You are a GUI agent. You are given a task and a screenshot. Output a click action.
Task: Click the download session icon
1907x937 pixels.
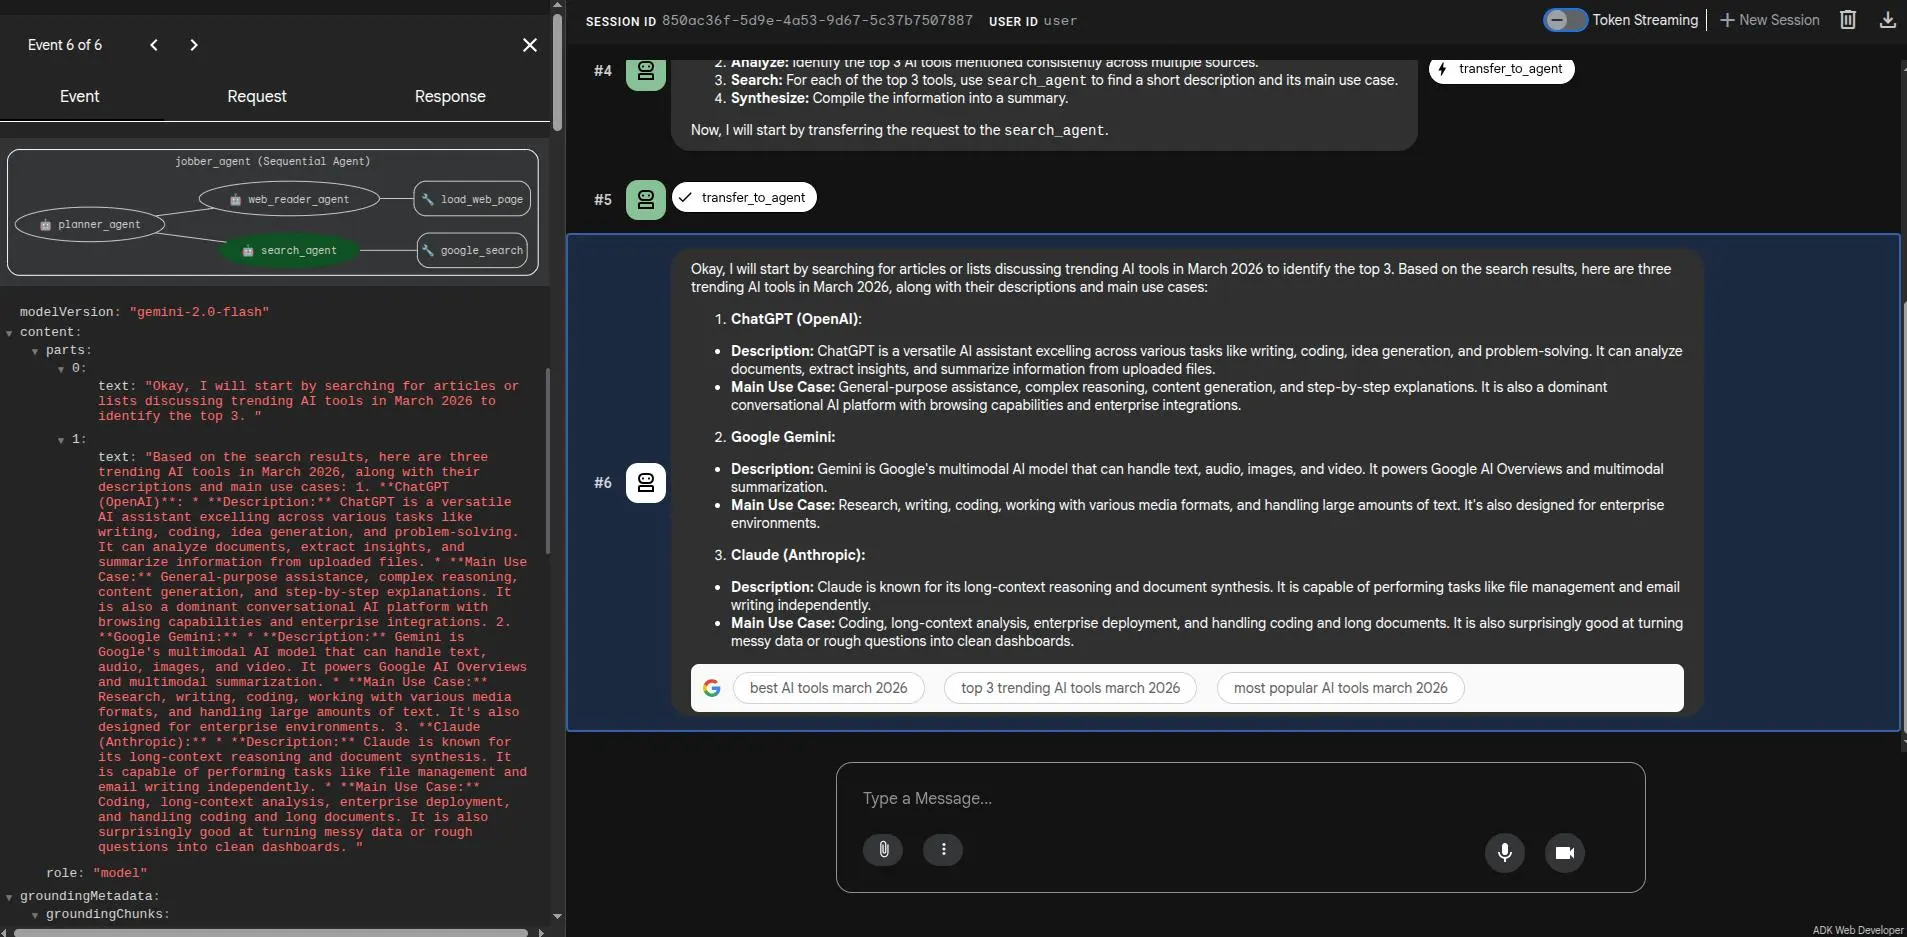1887,20
